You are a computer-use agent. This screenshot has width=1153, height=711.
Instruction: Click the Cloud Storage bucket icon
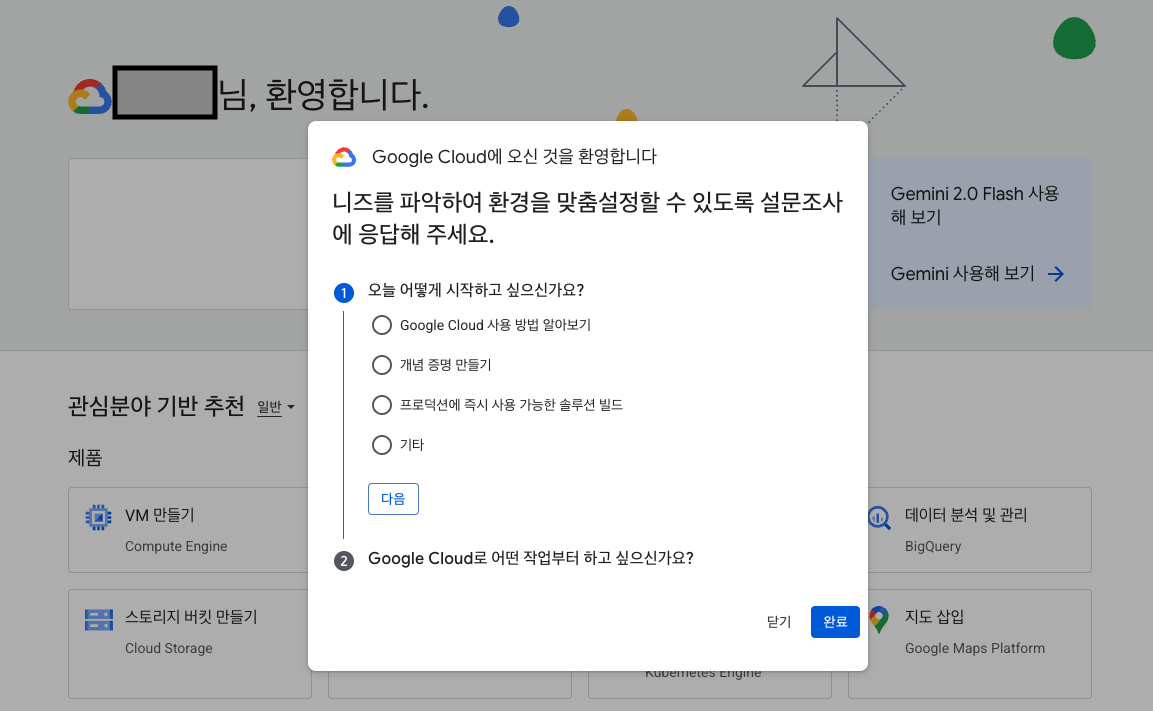tap(99, 620)
